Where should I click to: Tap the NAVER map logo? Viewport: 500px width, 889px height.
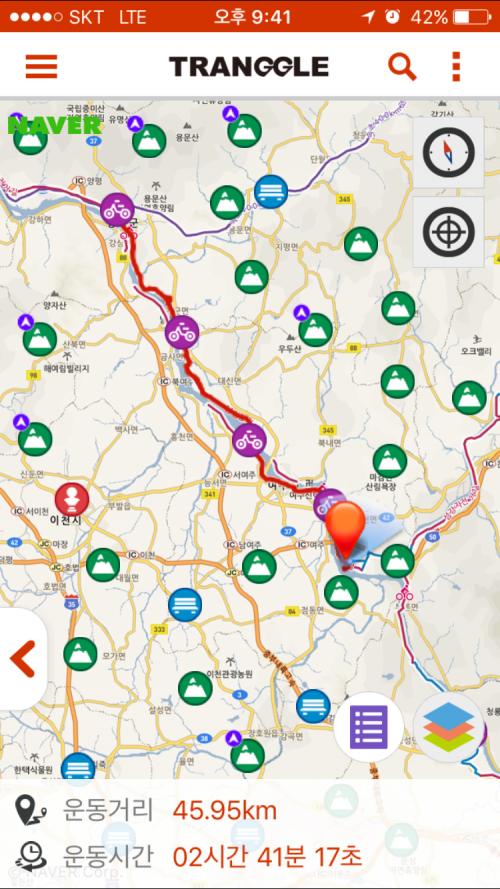54,125
